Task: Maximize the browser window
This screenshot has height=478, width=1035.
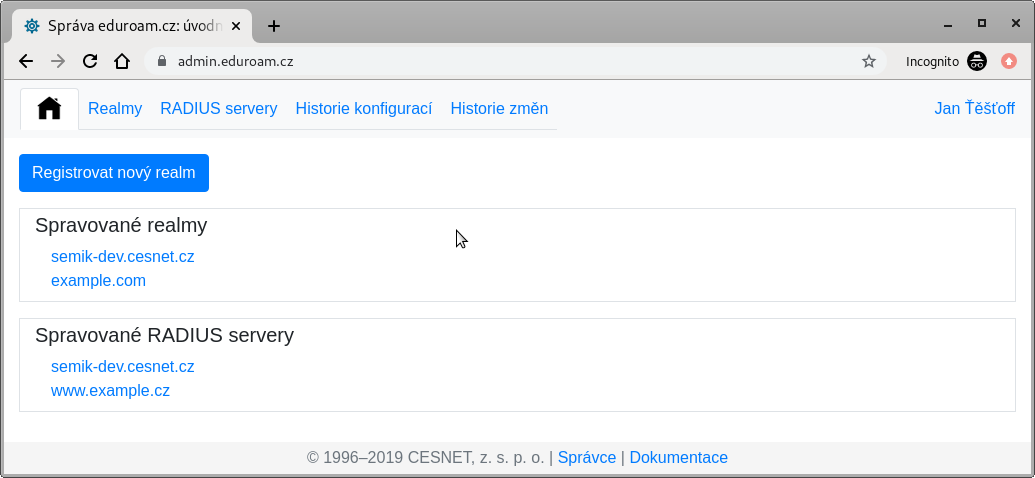Action: 982,23
